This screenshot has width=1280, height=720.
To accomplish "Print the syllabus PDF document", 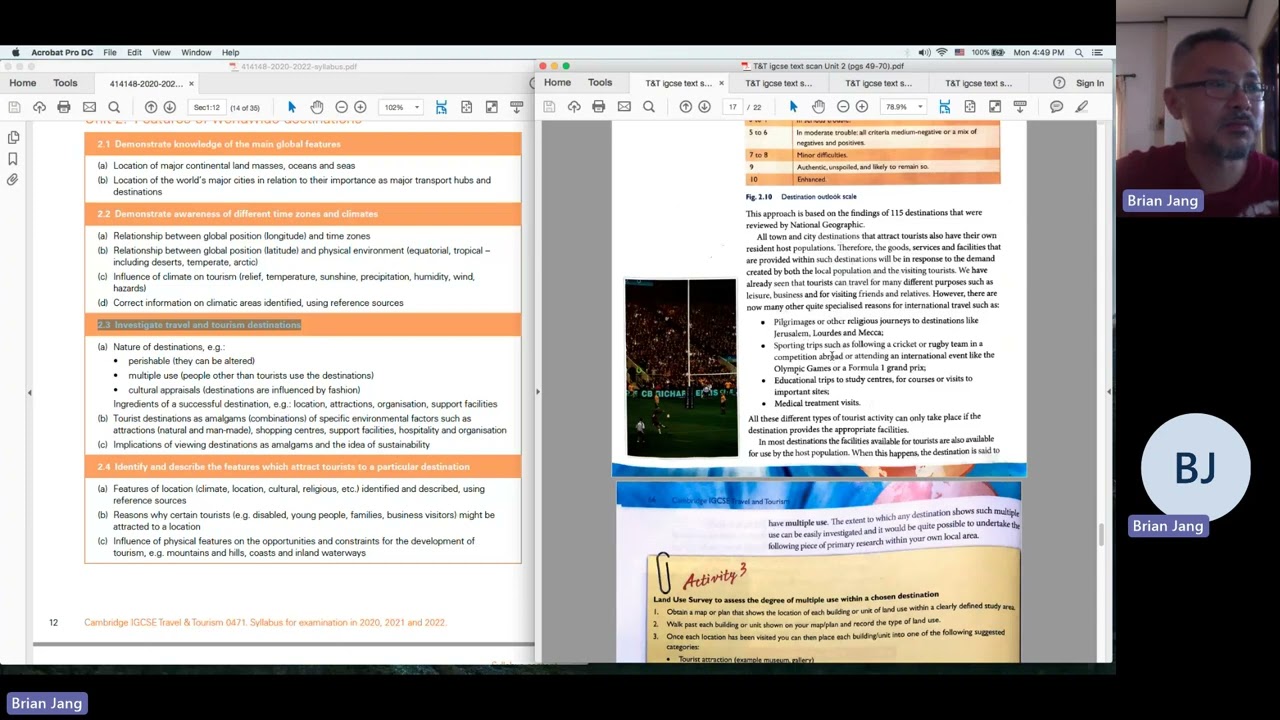I will (64, 107).
